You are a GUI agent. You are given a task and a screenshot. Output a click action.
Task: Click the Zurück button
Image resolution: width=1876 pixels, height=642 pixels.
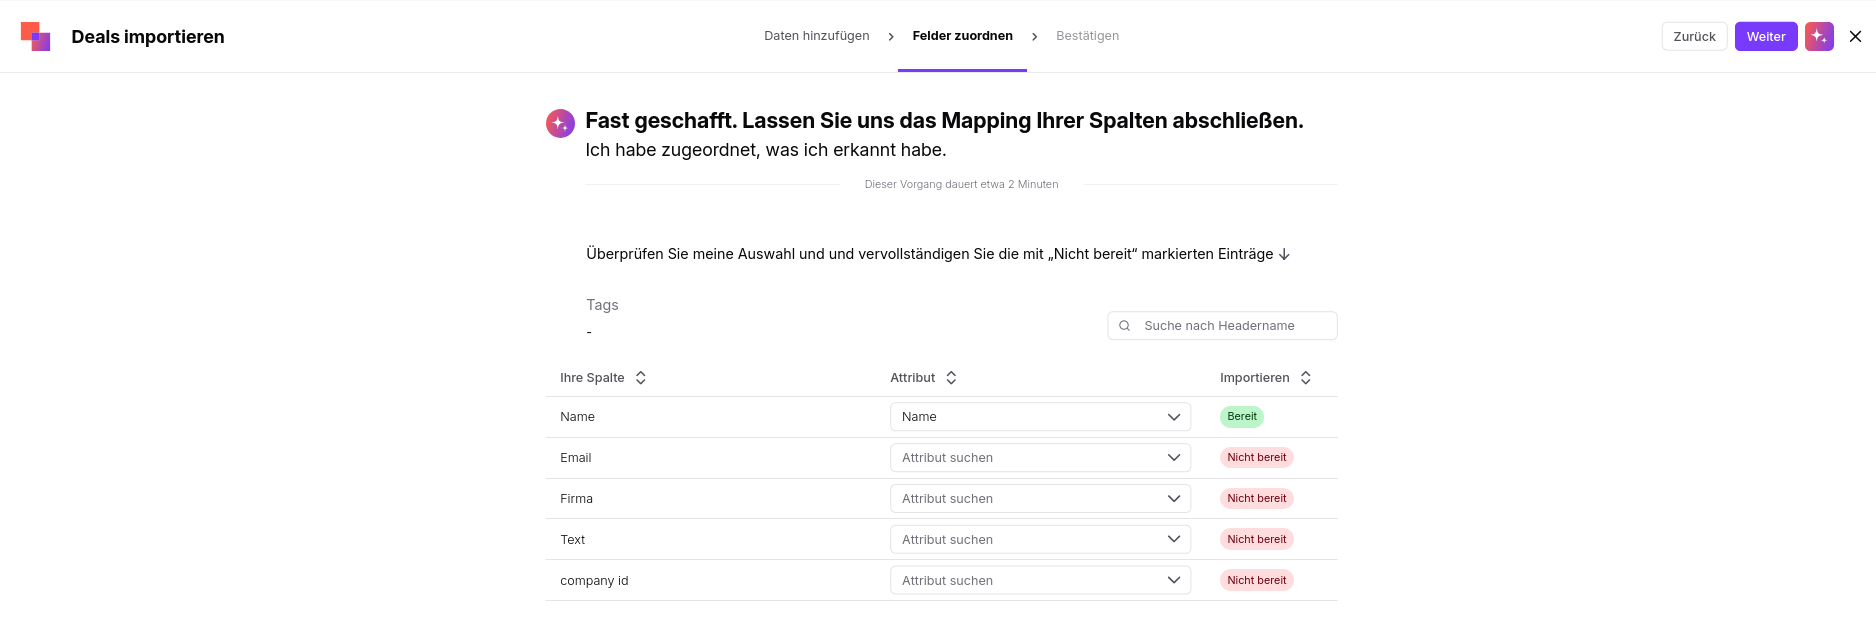coord(1694,36)
